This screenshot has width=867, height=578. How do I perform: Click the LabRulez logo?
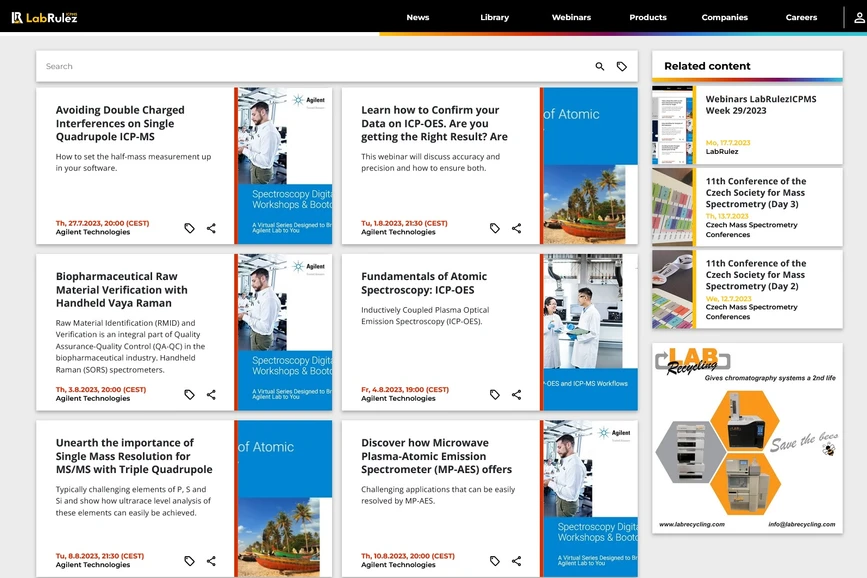point(44,18)
